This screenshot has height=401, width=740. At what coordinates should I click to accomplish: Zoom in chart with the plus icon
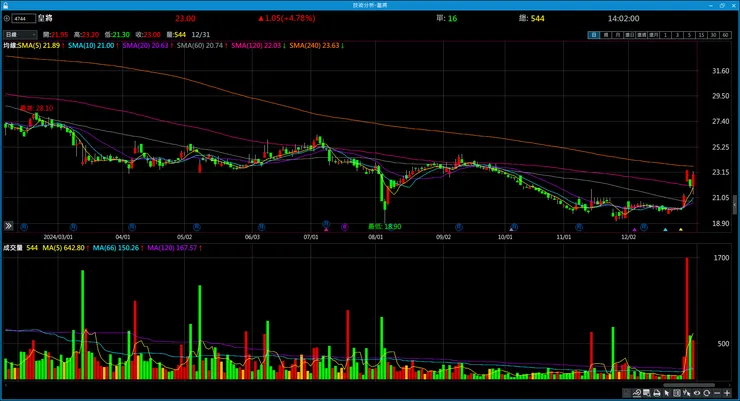(x=727, y=393)
